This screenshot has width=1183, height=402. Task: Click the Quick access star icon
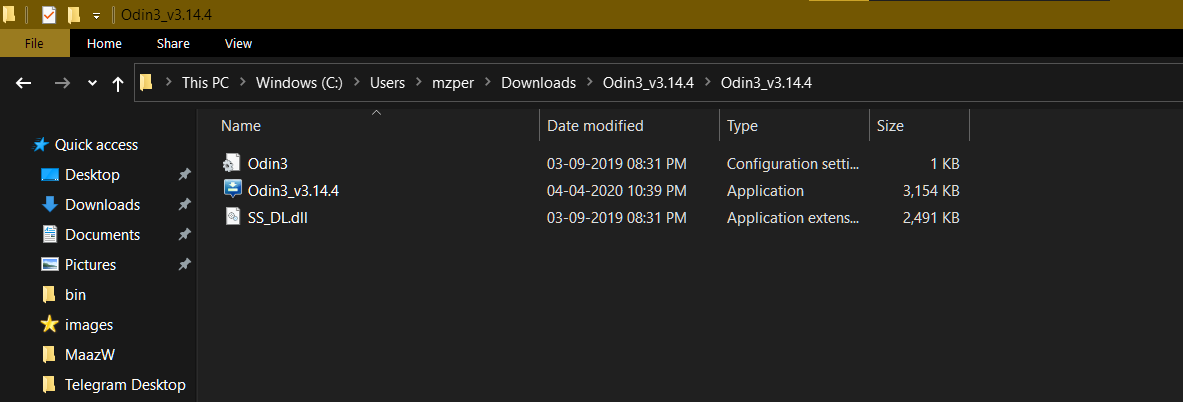[x=41, y=145]
